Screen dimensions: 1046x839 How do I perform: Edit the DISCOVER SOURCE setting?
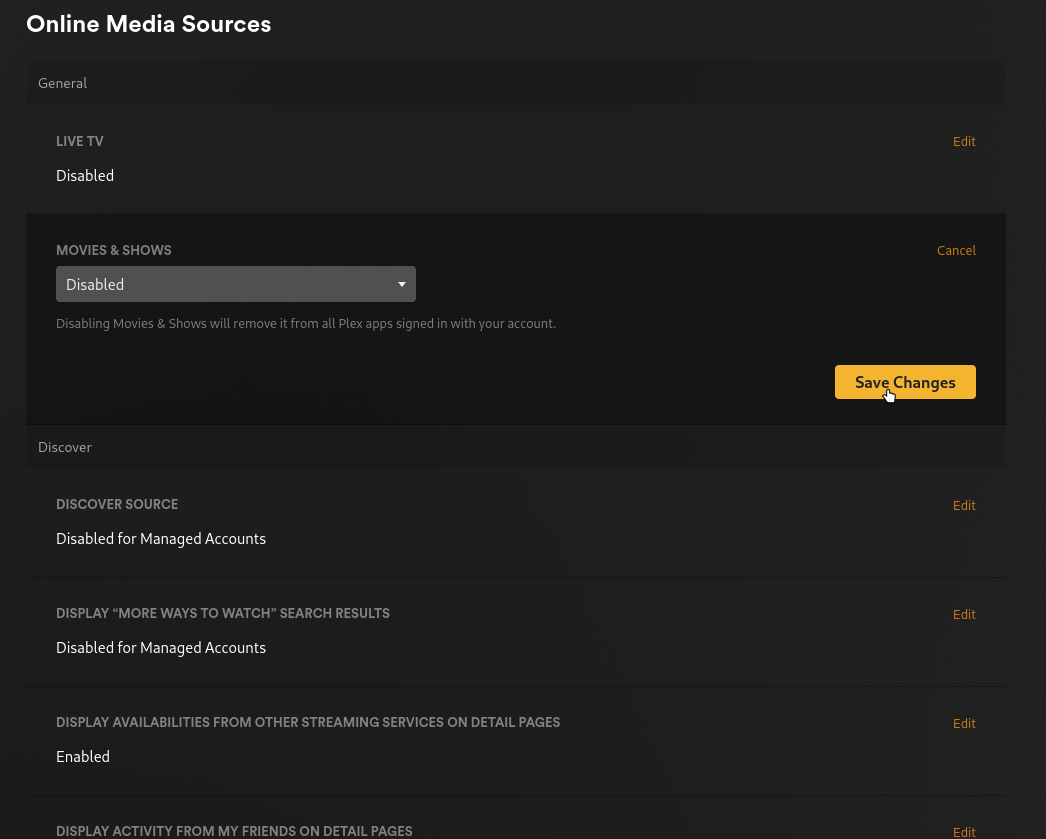point(963,505)
